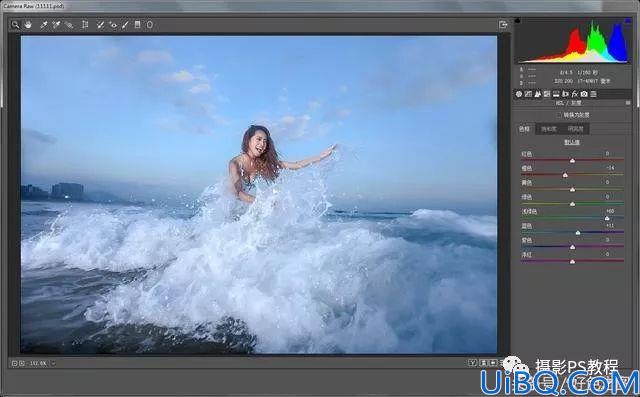Activate the Adjustment Brush tool

125,25
